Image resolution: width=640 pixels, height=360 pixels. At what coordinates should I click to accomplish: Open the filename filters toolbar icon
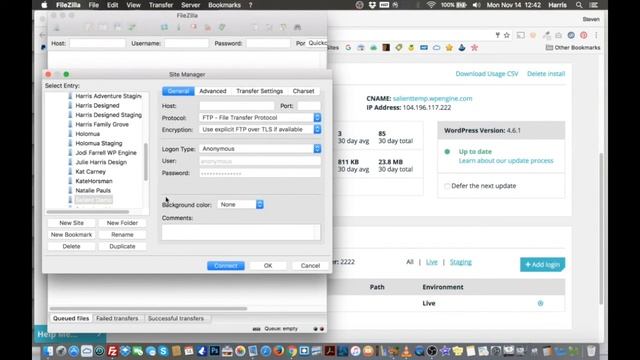[x=254, y=27]
